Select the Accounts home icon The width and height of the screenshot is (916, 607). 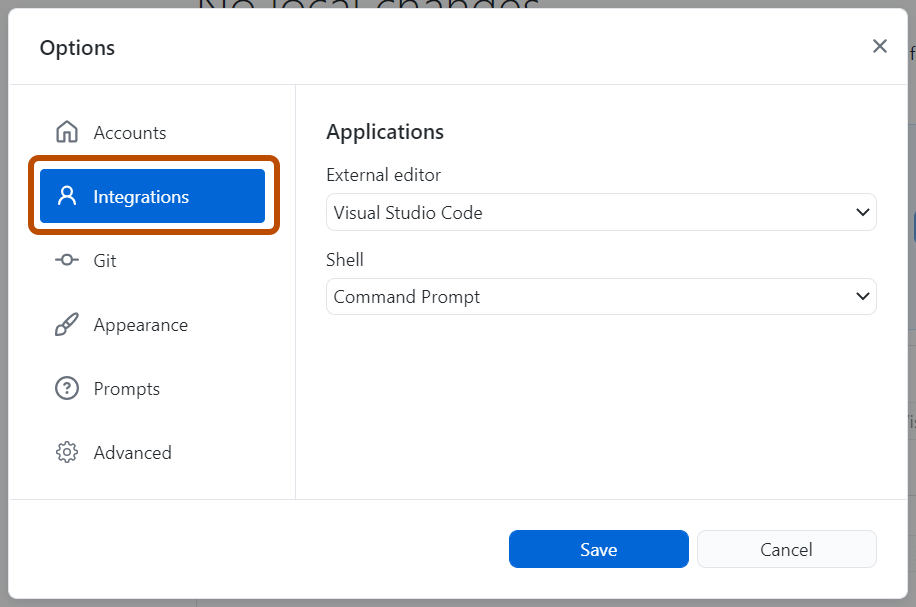(66, 131)
